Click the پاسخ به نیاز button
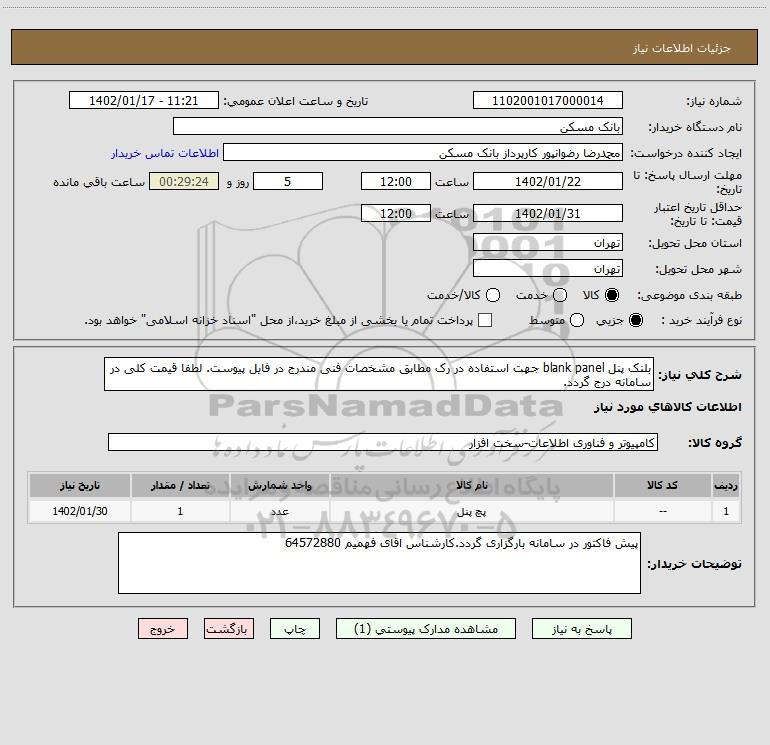 [x=582, y=629]
